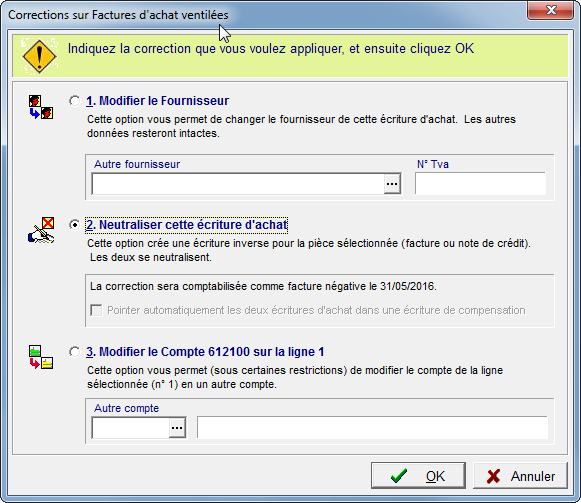Cancel the dialog with Annuler
Screen dimensions: 581x503
[x=520, y=476]
